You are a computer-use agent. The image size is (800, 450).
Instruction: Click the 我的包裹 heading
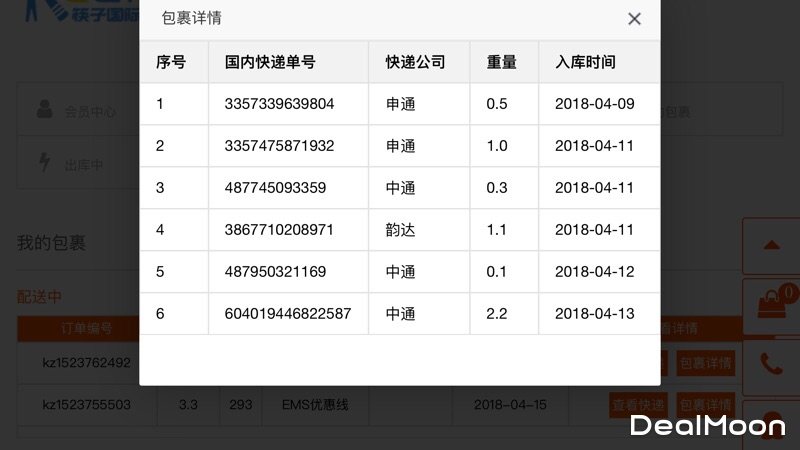point(51,243)
